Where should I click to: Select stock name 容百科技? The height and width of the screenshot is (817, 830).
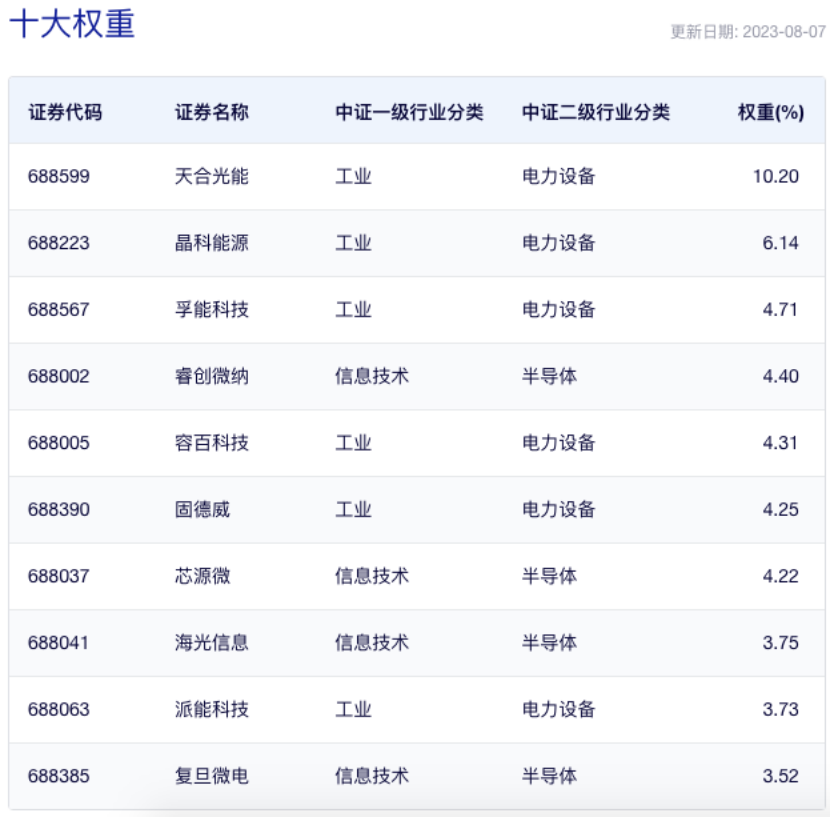pos(212,443)
